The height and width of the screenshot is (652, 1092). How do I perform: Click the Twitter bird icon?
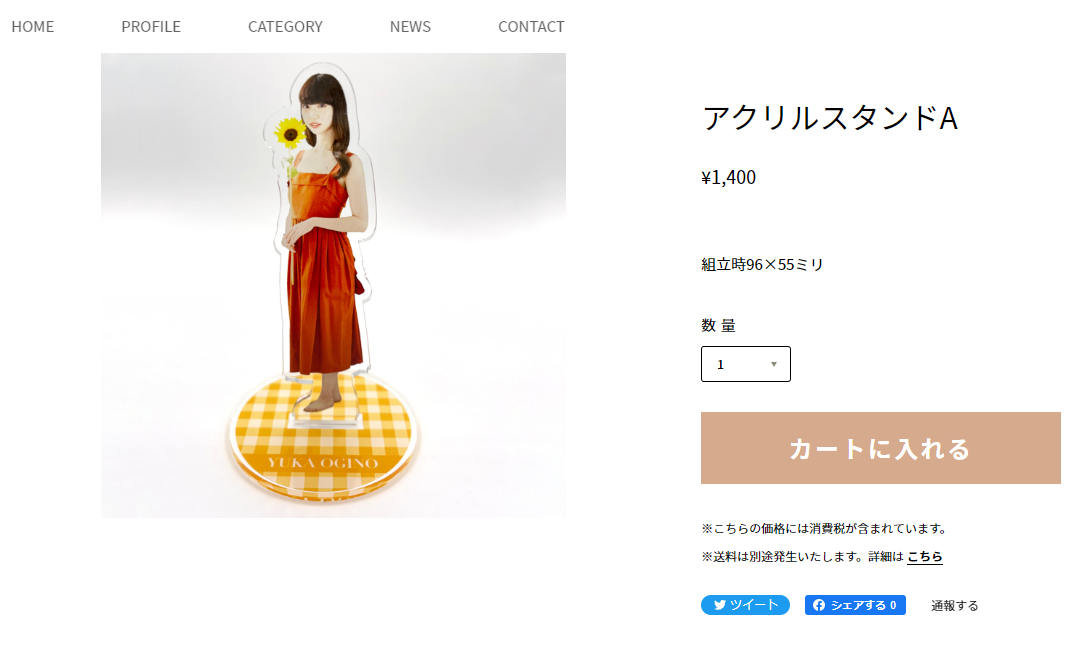point(719,605)
